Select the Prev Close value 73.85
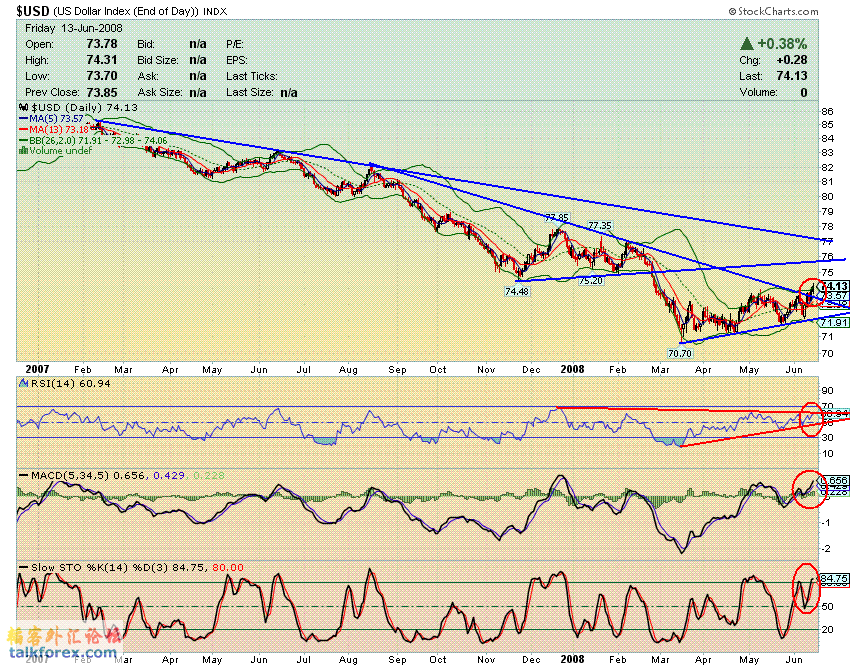 (102, 92)
